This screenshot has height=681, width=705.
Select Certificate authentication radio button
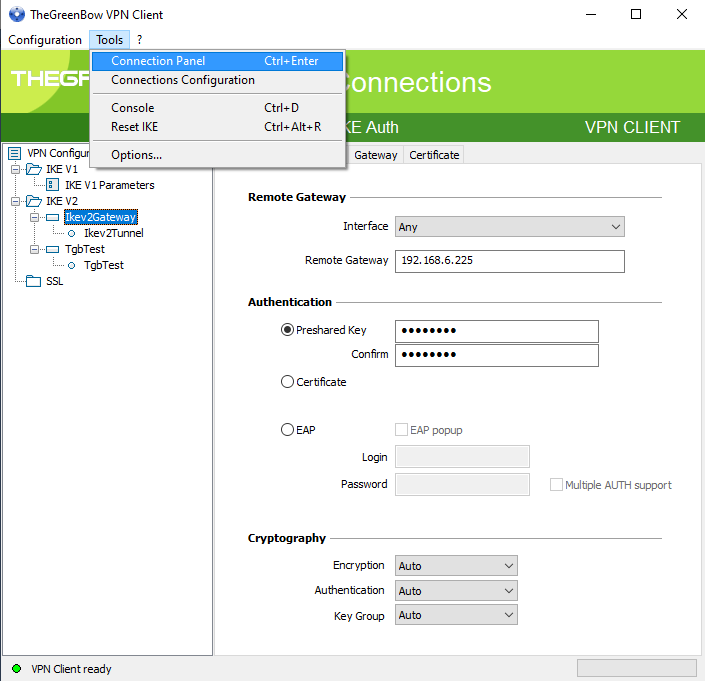point(287,382)
